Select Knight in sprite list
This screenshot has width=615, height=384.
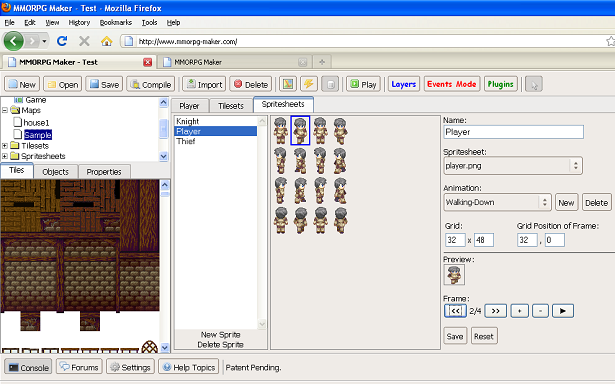point(215,121)
